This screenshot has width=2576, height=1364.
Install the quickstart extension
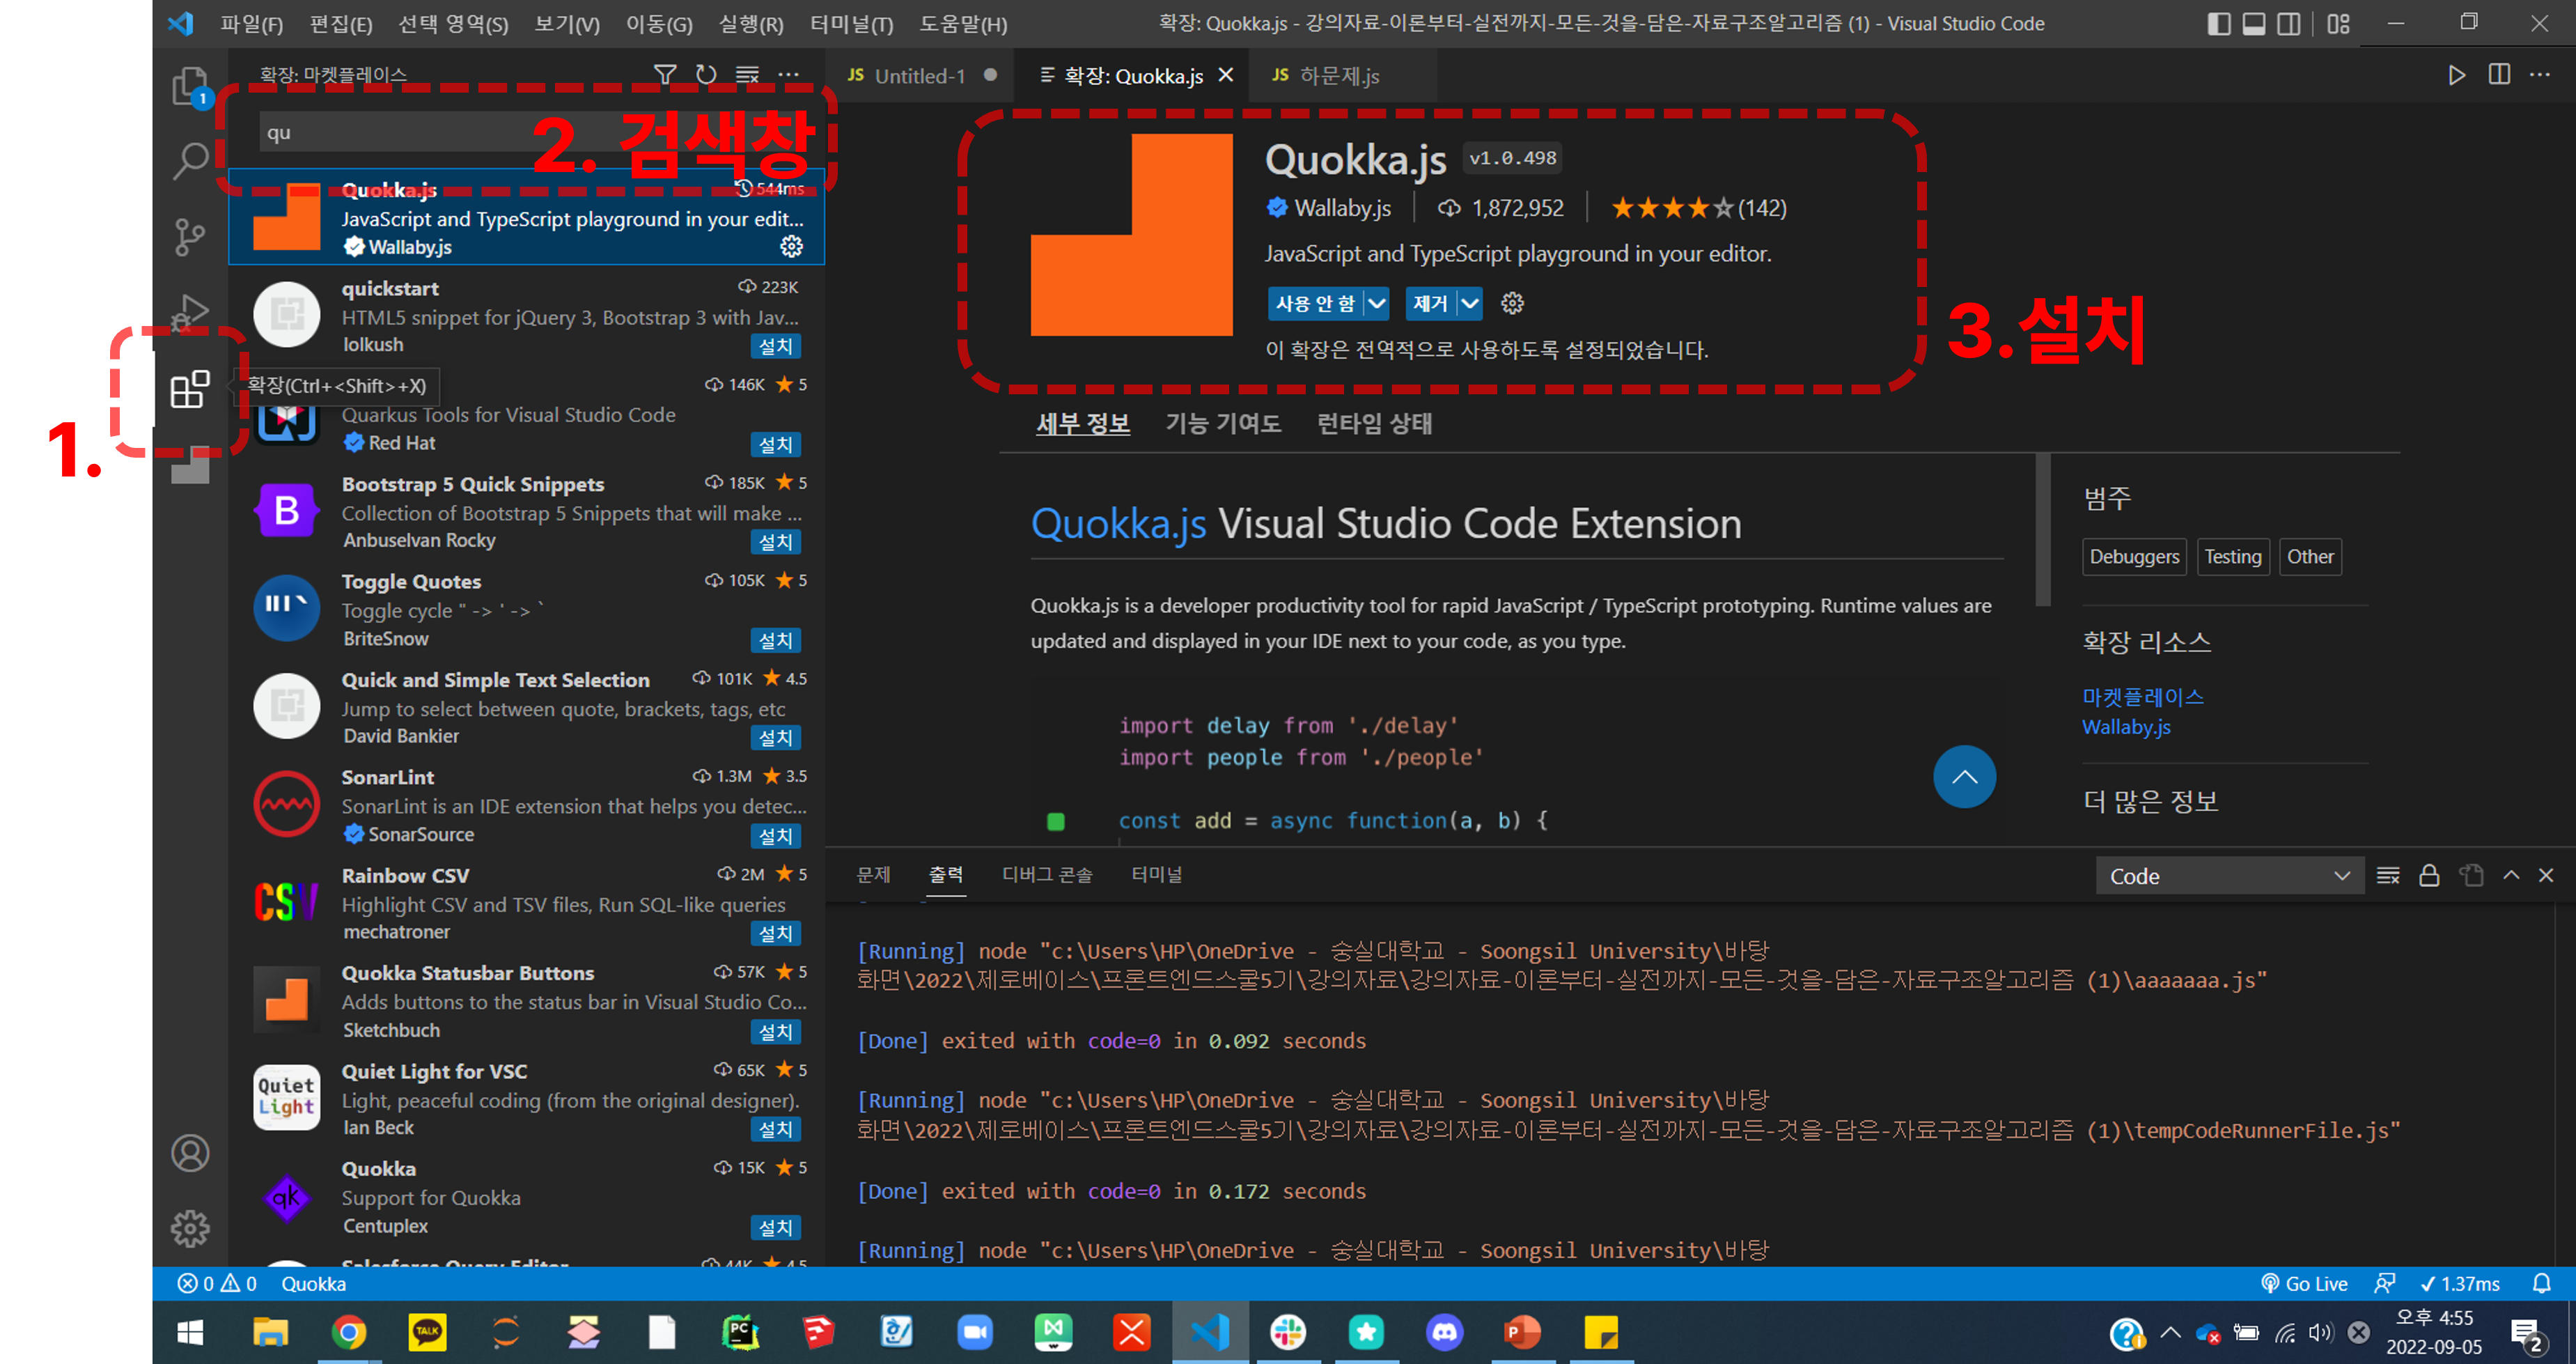coord(775,346)
